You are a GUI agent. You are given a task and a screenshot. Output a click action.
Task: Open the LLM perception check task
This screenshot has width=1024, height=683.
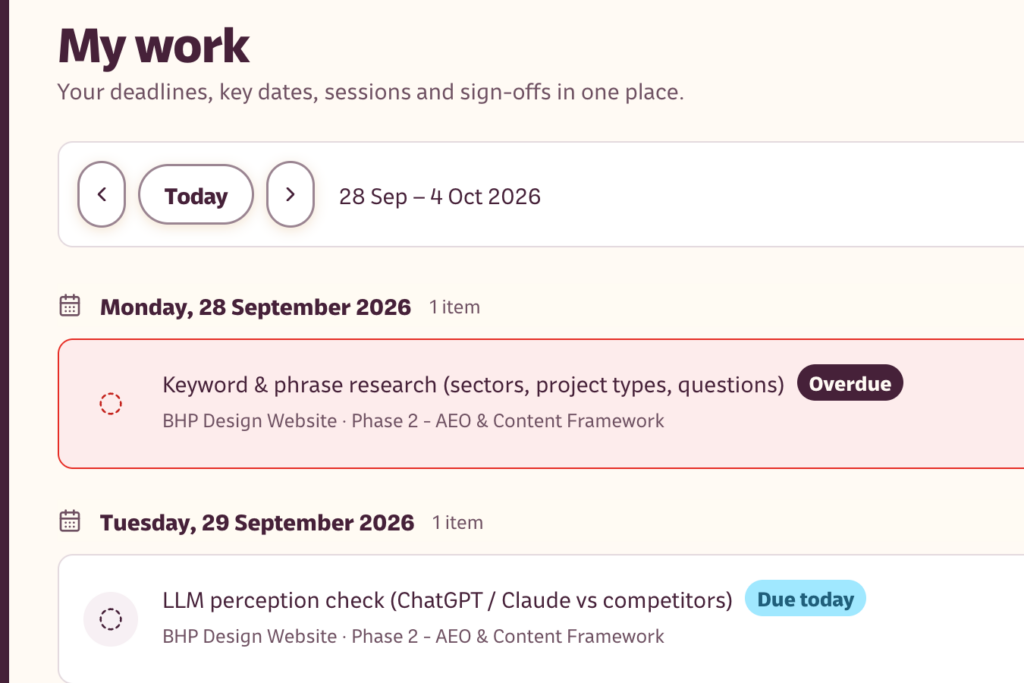click(447, 600)
